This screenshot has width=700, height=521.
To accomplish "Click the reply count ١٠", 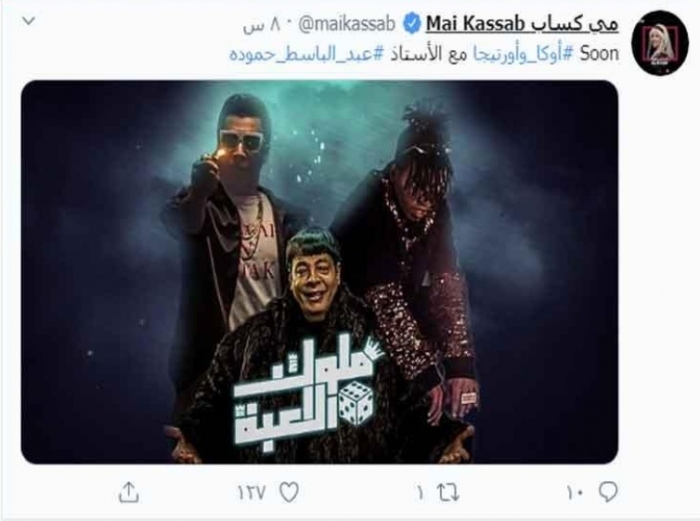I will pyautogui.click(x=576, y=493).
